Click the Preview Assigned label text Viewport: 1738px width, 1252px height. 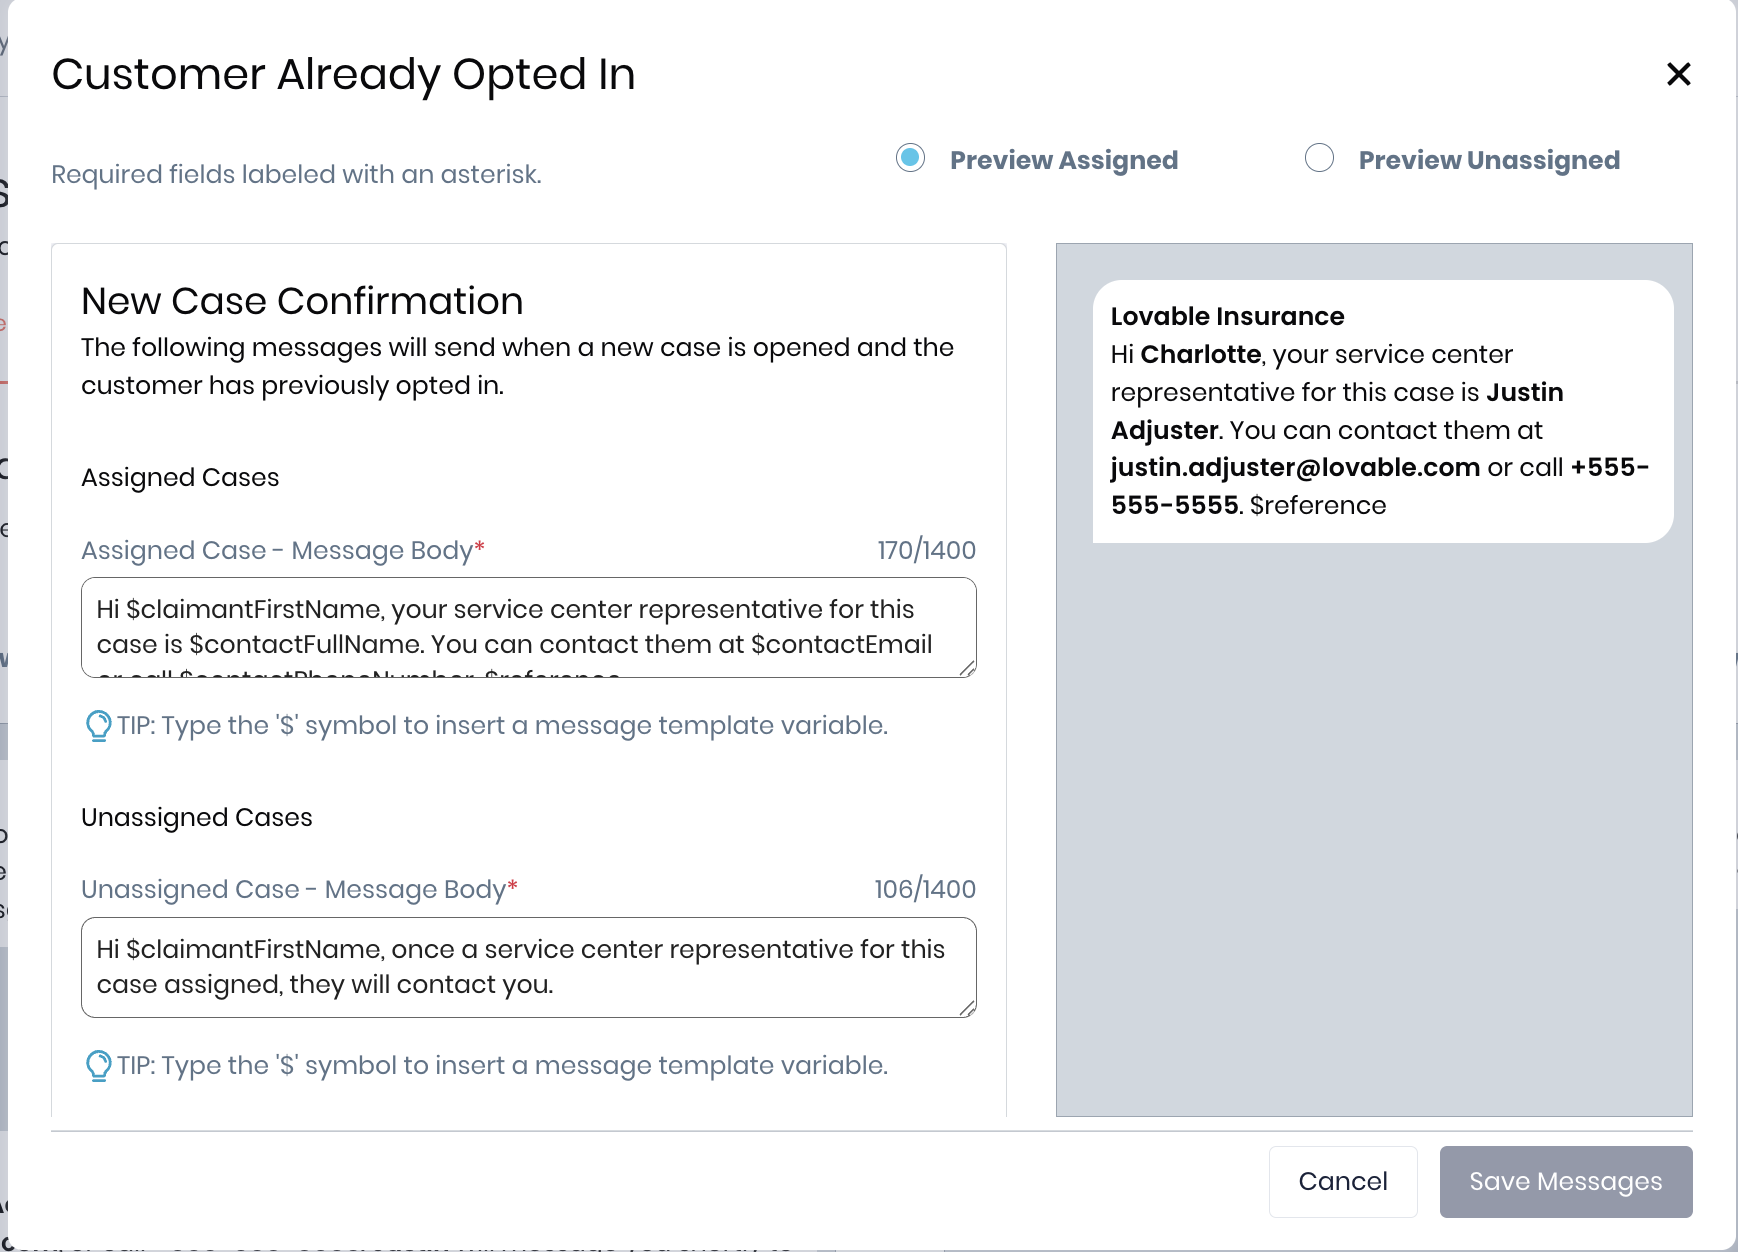(1063, 160)
